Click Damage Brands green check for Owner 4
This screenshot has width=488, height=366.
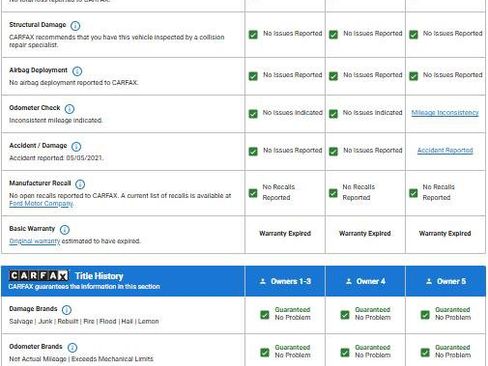click(x=345, y=315)
